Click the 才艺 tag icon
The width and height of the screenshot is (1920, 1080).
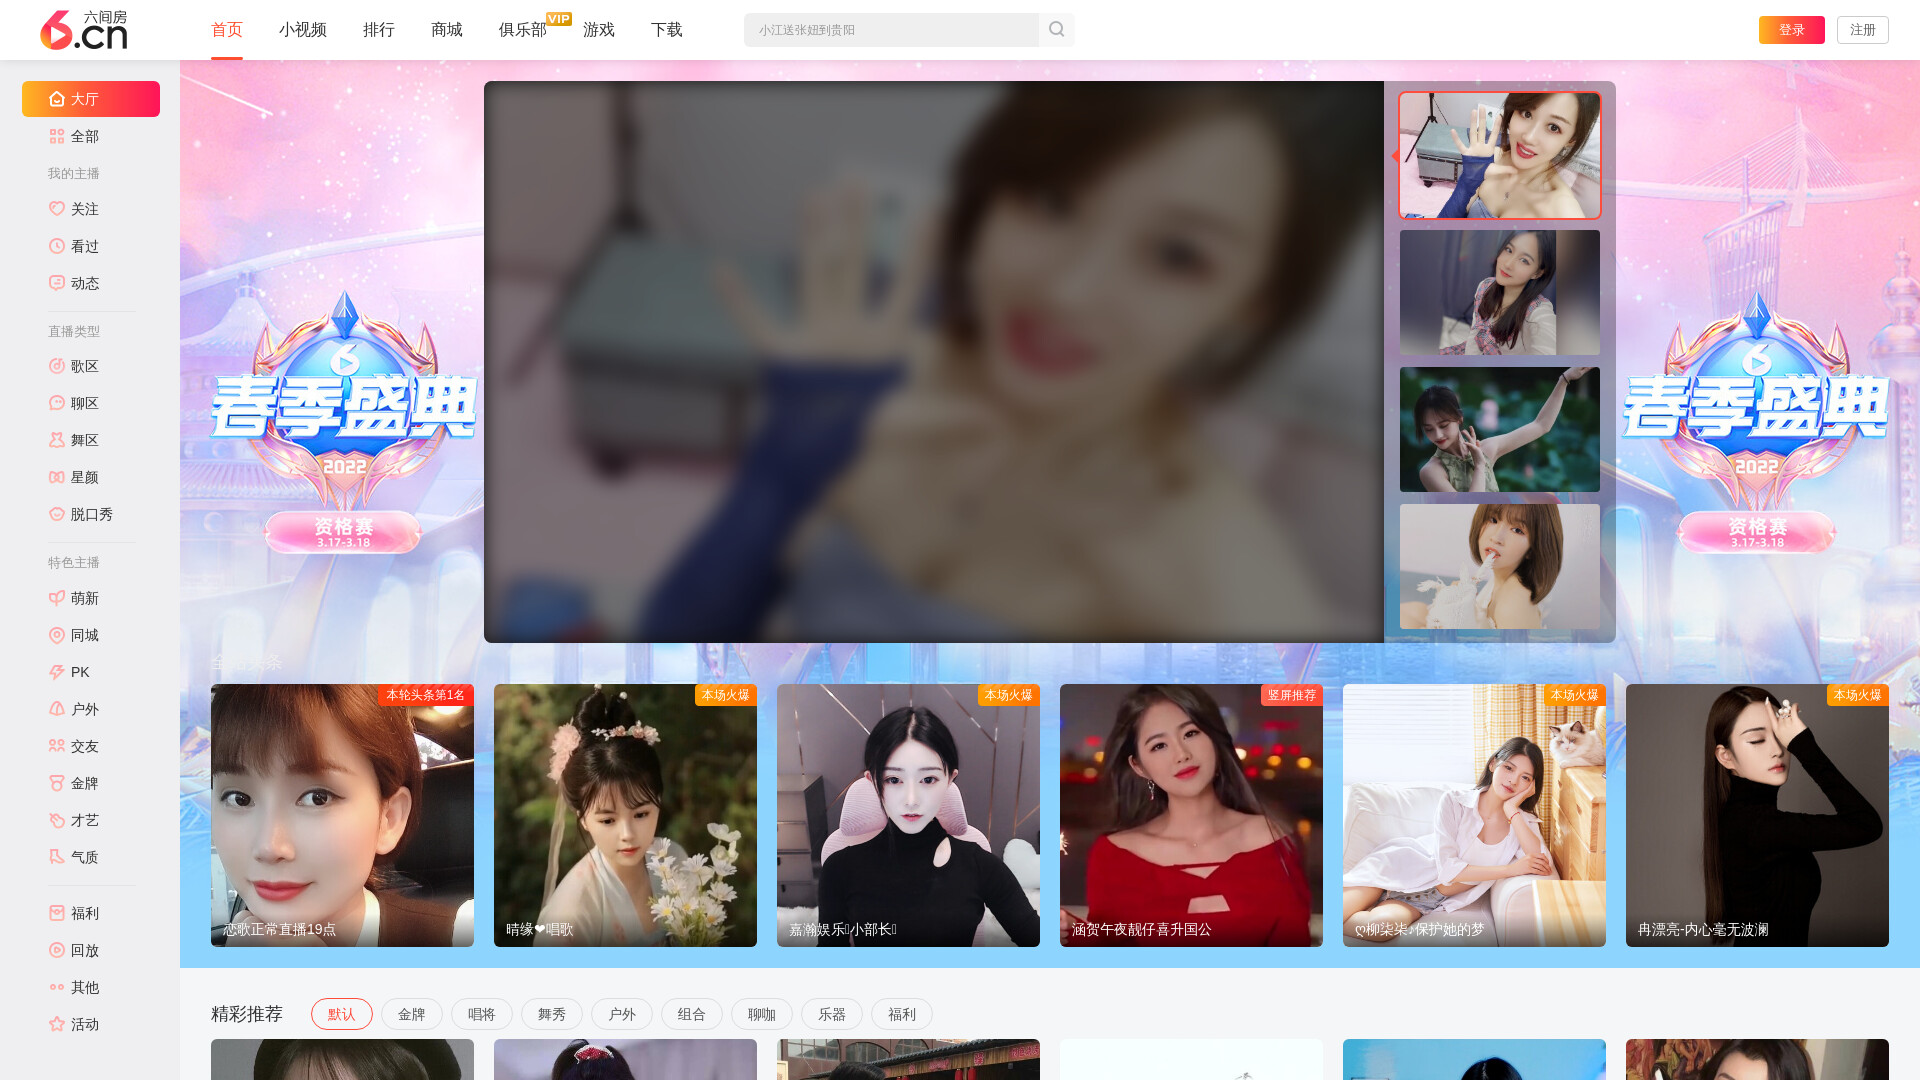point(57,820)
